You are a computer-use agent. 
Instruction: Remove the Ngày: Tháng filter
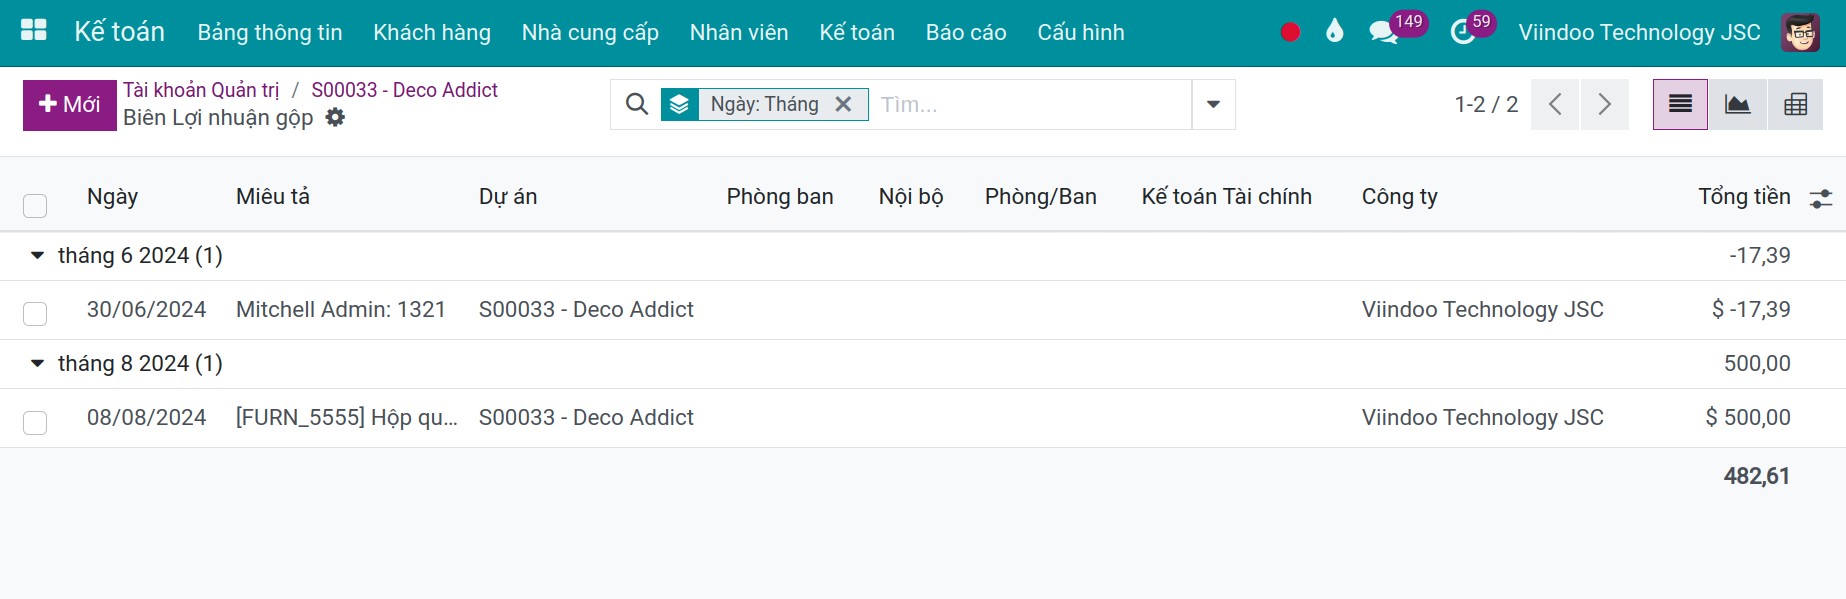click(843, 104)
